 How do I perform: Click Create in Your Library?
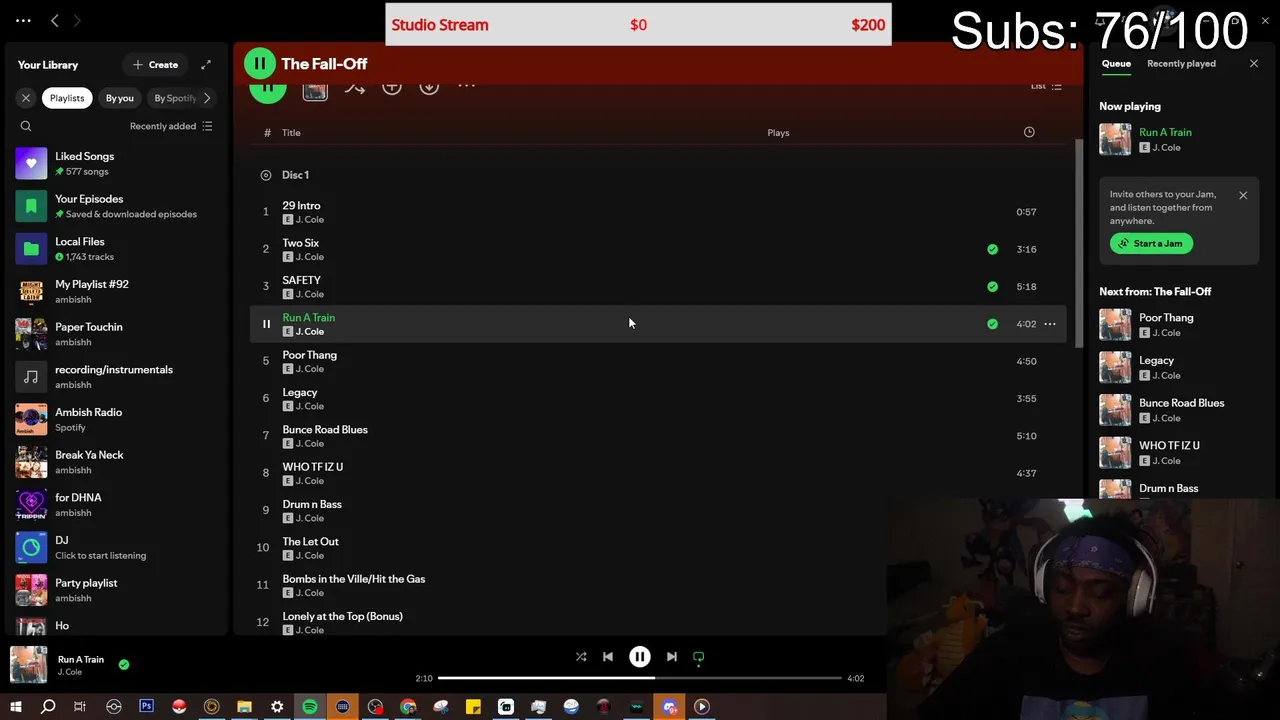click(x=155, y=65)
